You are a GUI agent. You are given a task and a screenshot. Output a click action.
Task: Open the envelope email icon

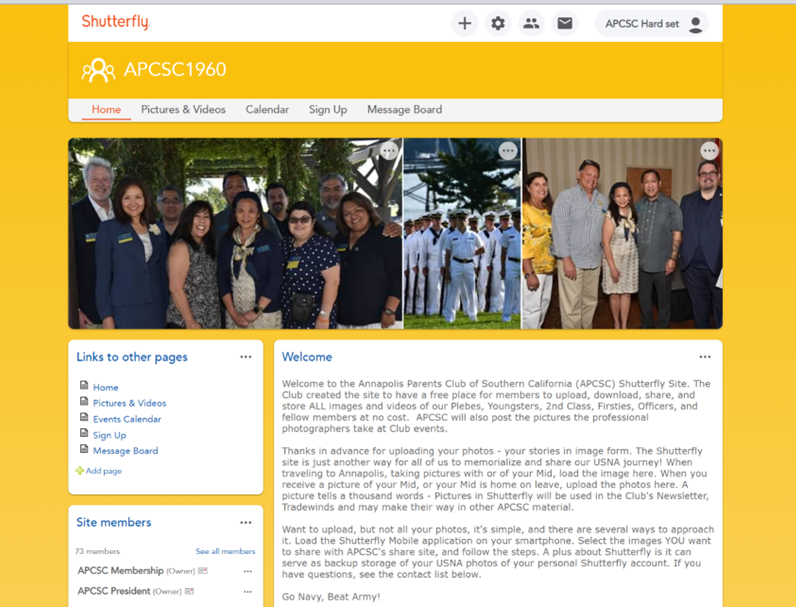565,23
